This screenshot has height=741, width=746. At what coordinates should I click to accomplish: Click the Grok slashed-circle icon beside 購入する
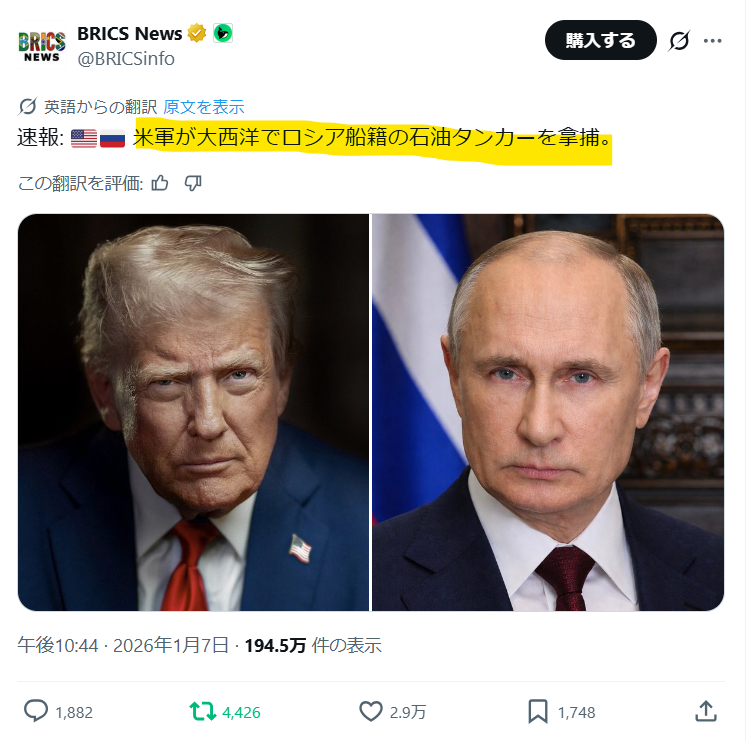coord(679,40)
